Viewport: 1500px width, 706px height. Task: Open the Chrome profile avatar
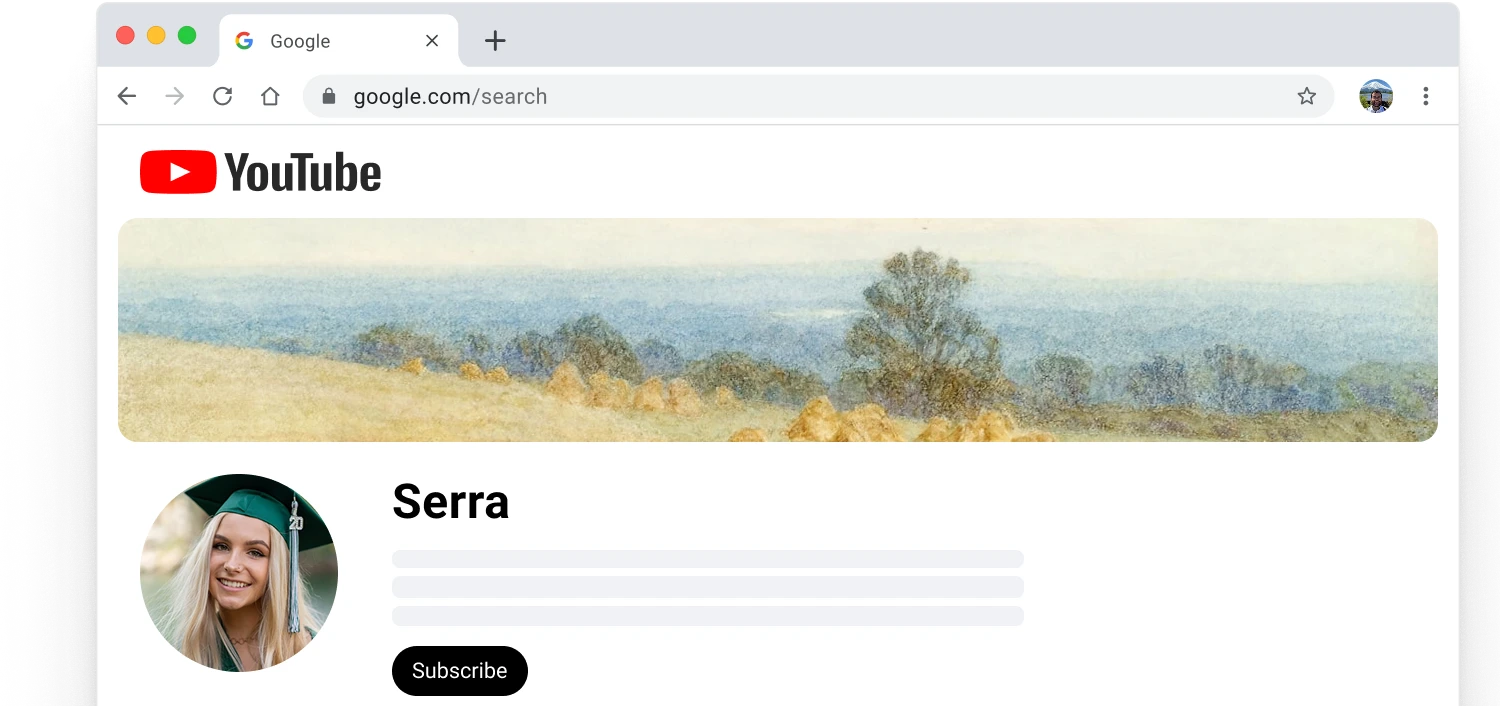(x=1375, y=96)
